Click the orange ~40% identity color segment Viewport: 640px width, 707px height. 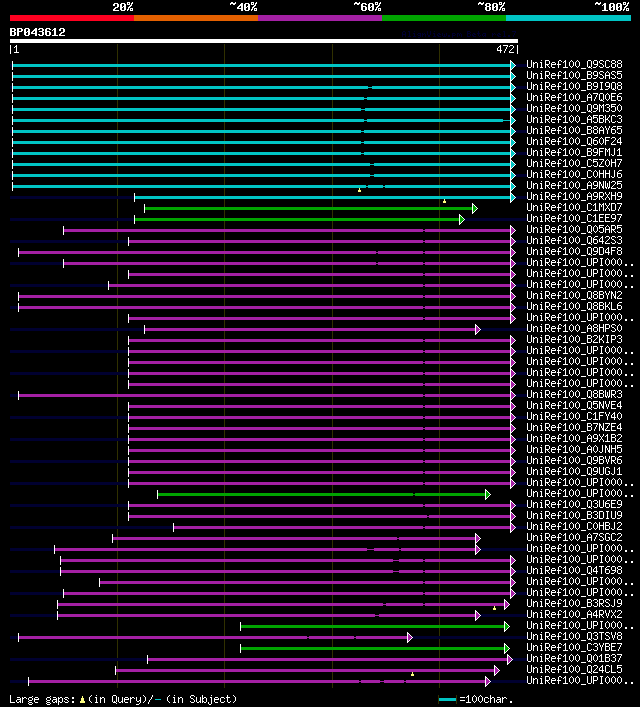pos(196,18)
